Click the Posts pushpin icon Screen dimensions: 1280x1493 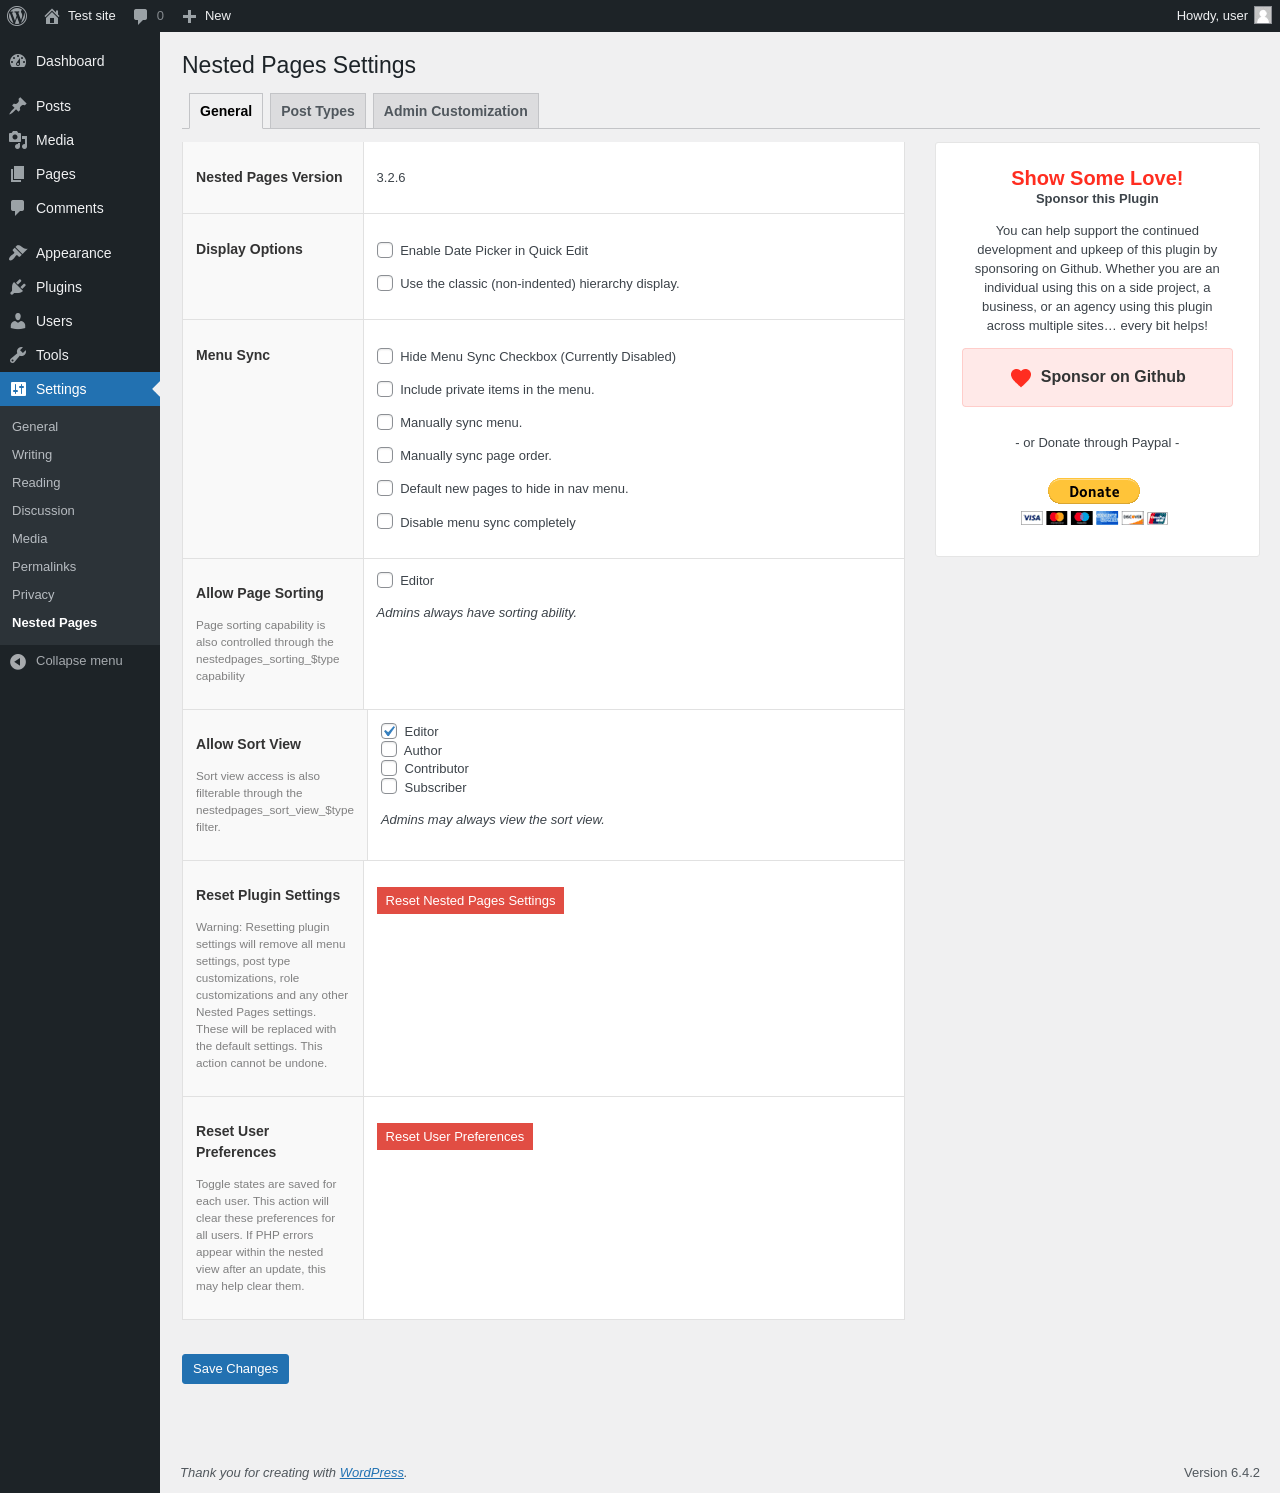(x=18, y=106)
